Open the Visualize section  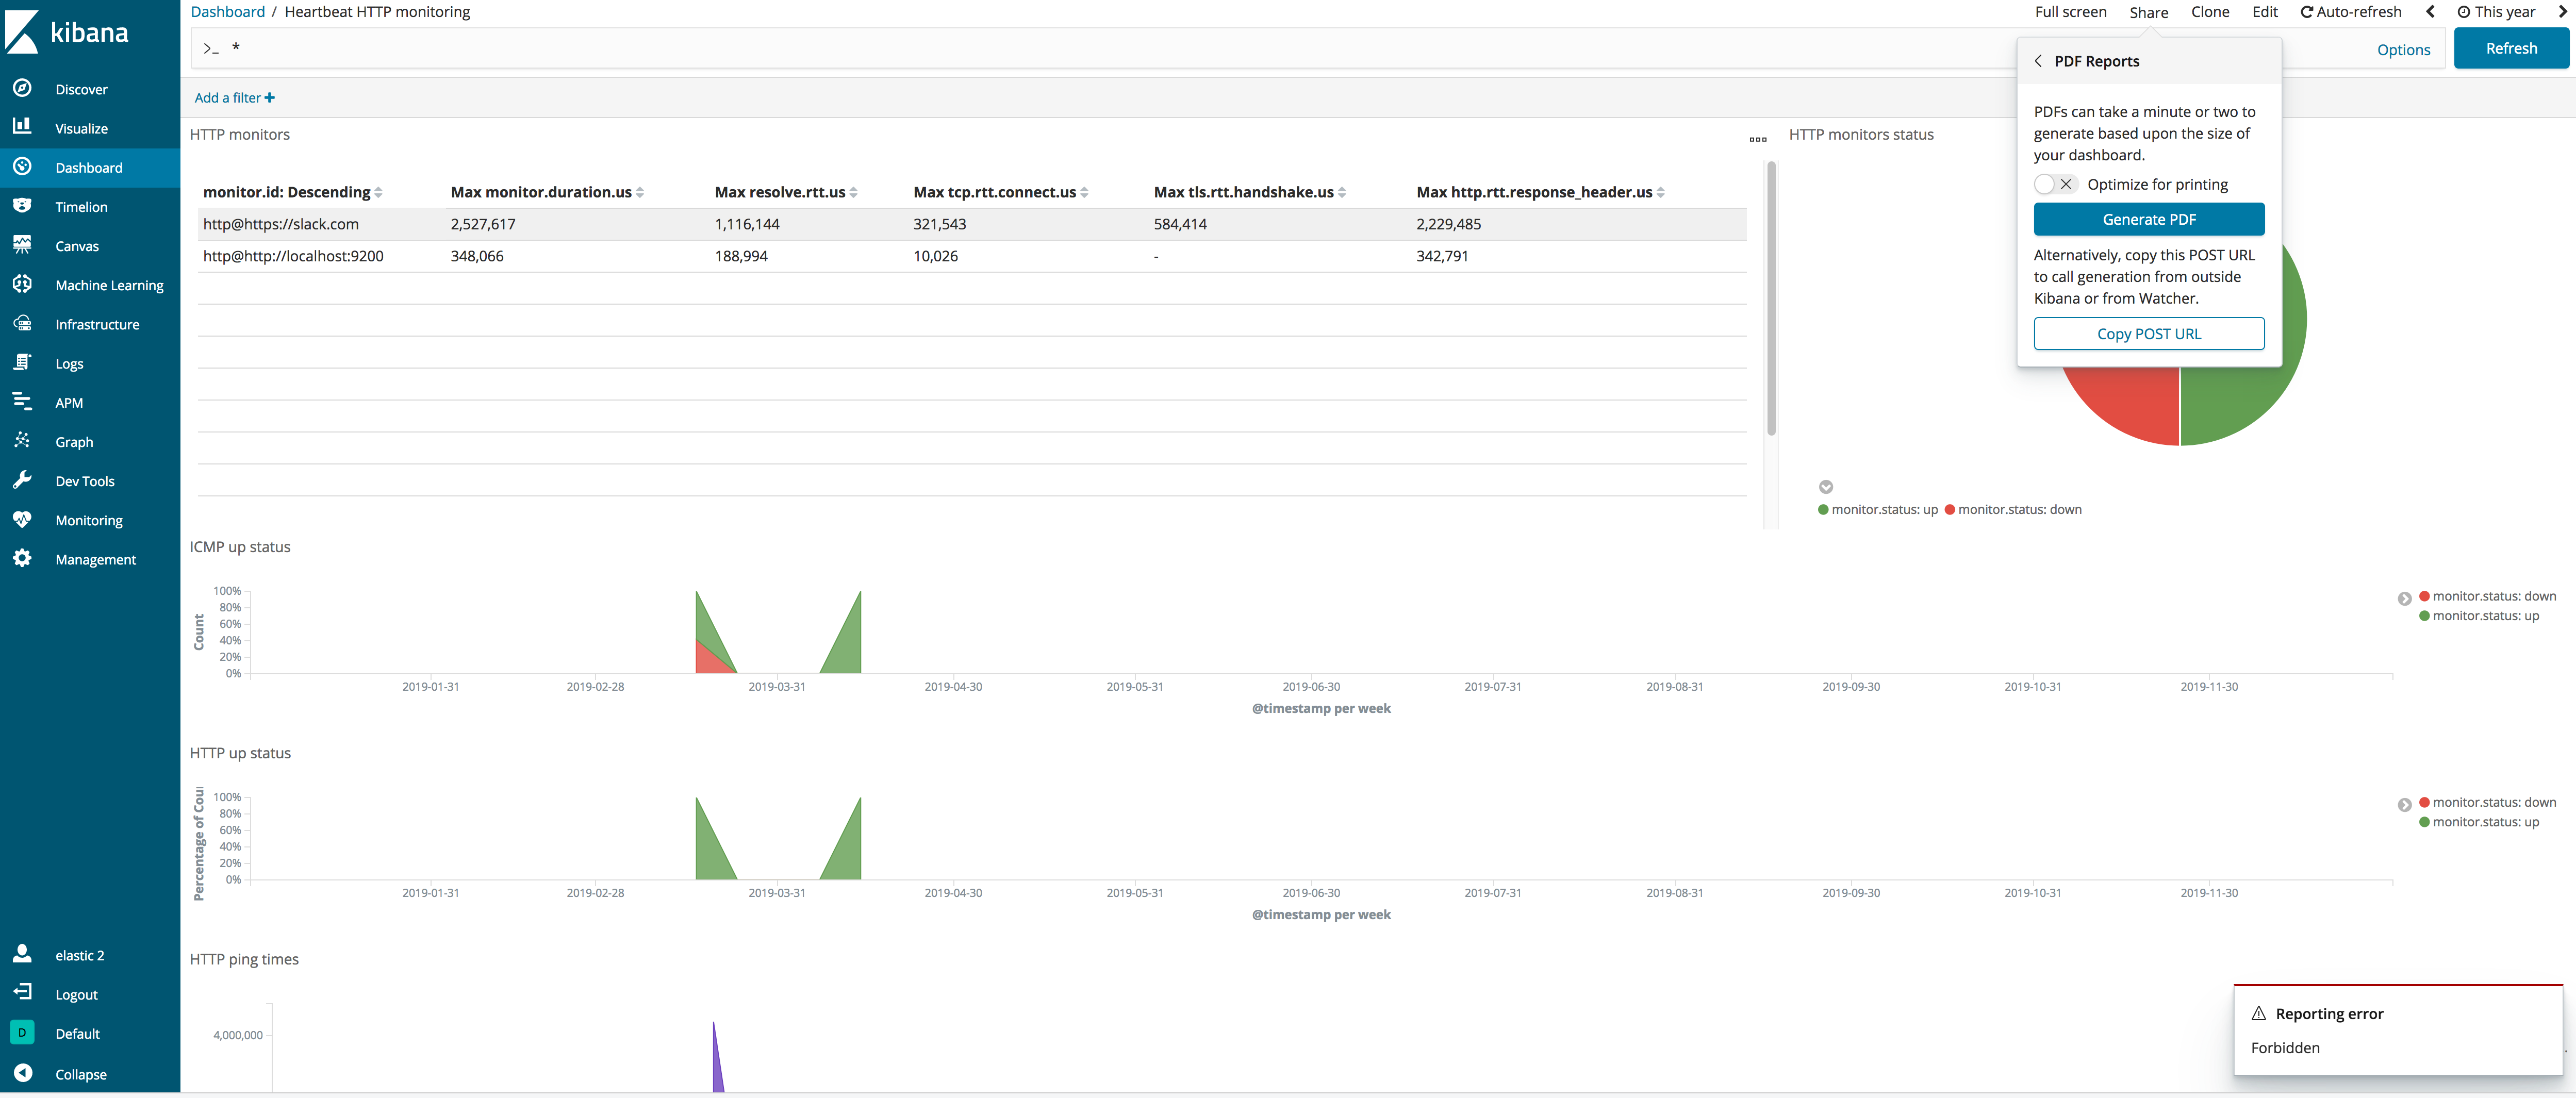pos(81,128)
